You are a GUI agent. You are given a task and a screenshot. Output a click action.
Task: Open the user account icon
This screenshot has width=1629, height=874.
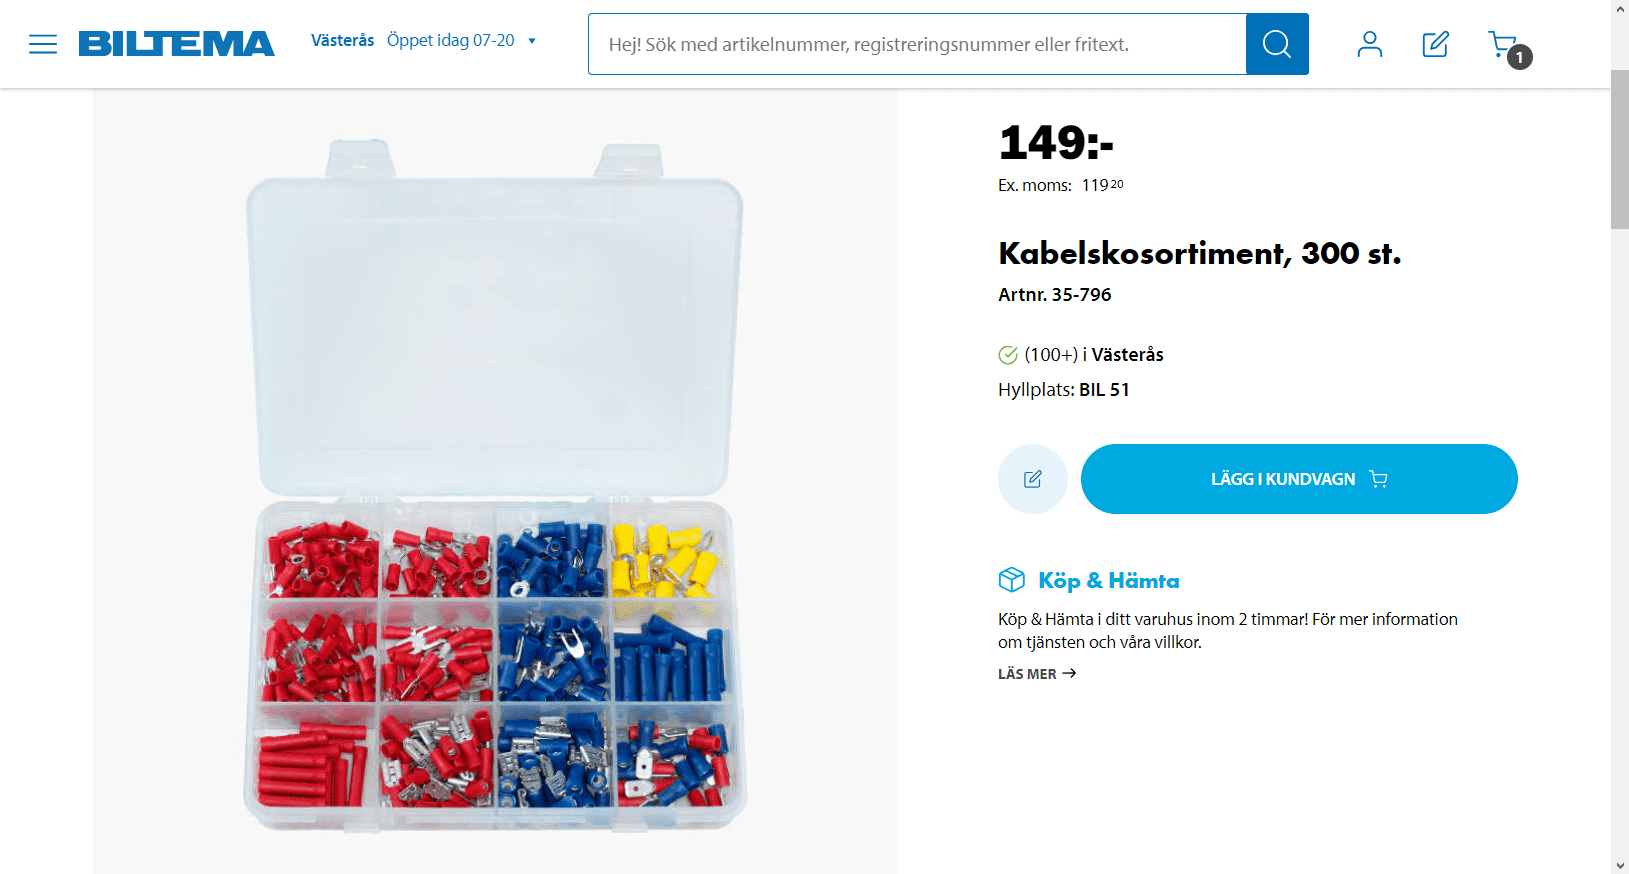(1370, 44)
